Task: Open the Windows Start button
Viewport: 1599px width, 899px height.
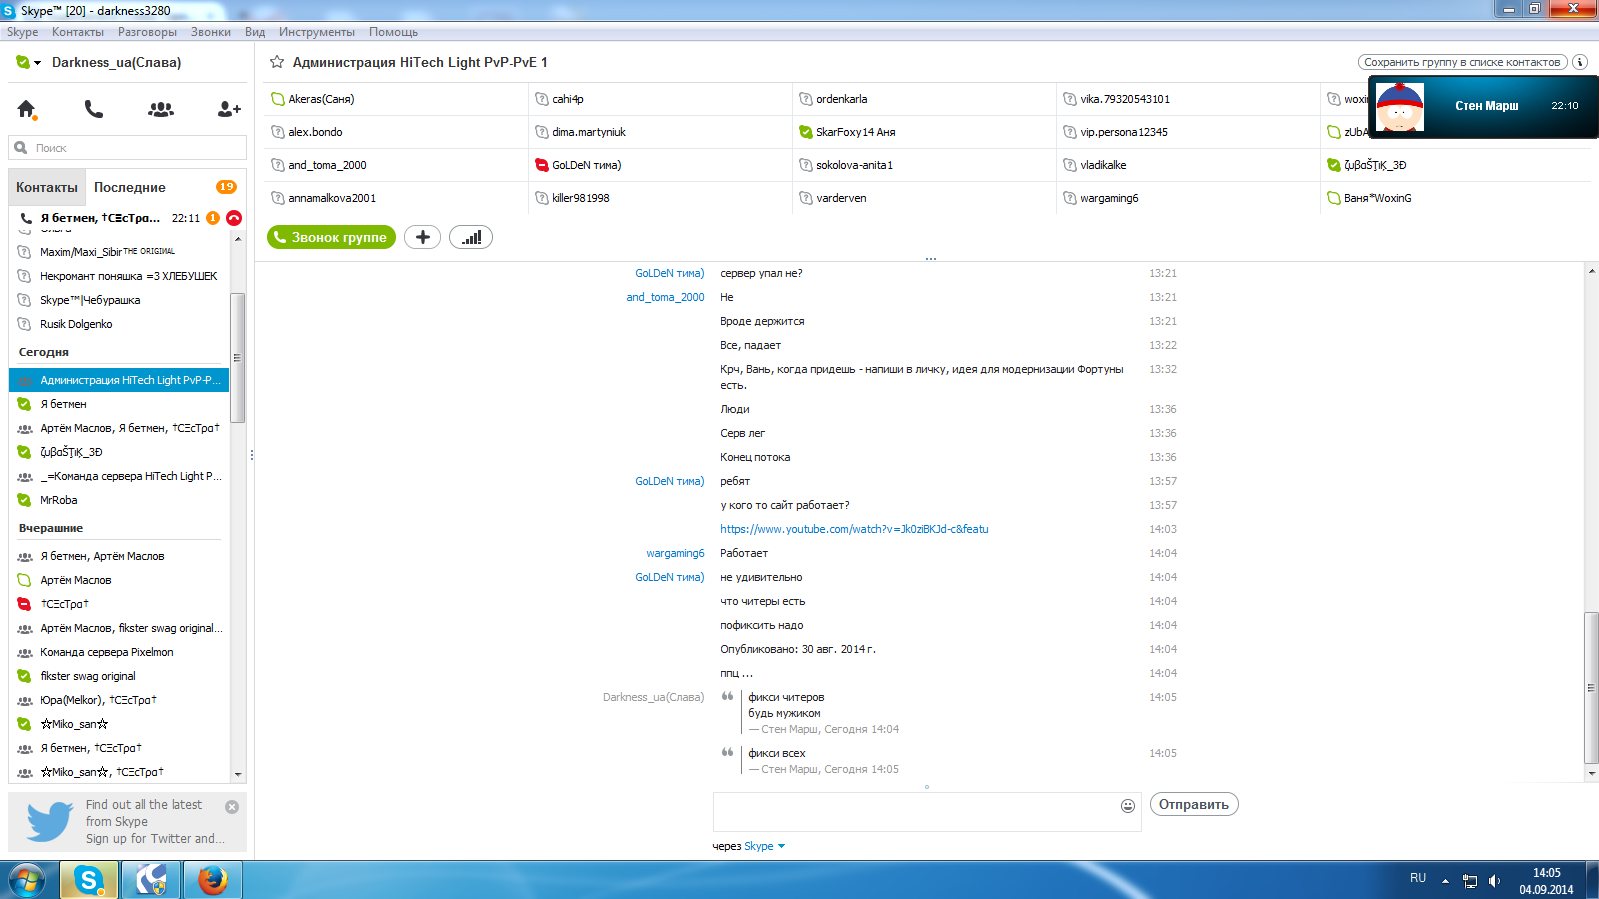Action: pyautogui.click(x=27, y=880)
